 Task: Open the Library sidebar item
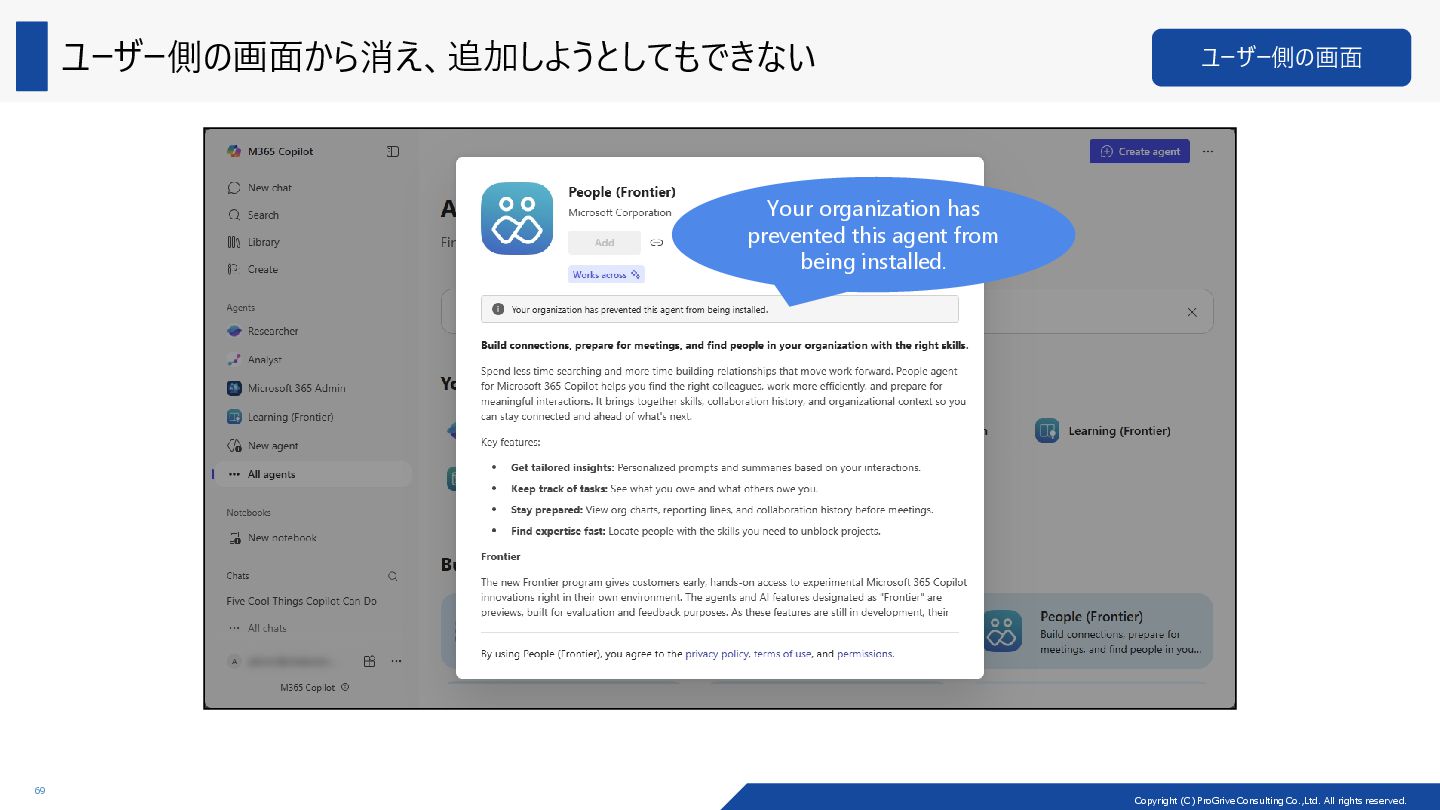pos(254,242)
